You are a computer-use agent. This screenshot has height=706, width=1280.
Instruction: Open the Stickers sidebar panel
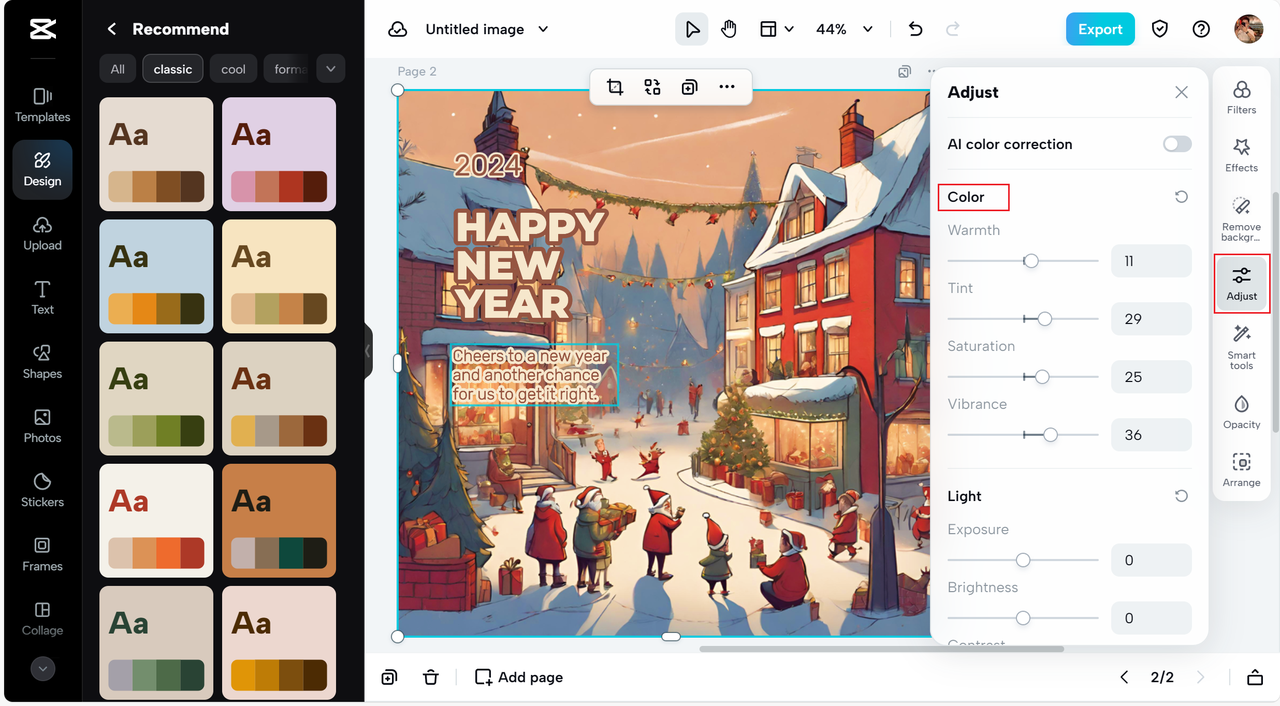pos(42,489)
